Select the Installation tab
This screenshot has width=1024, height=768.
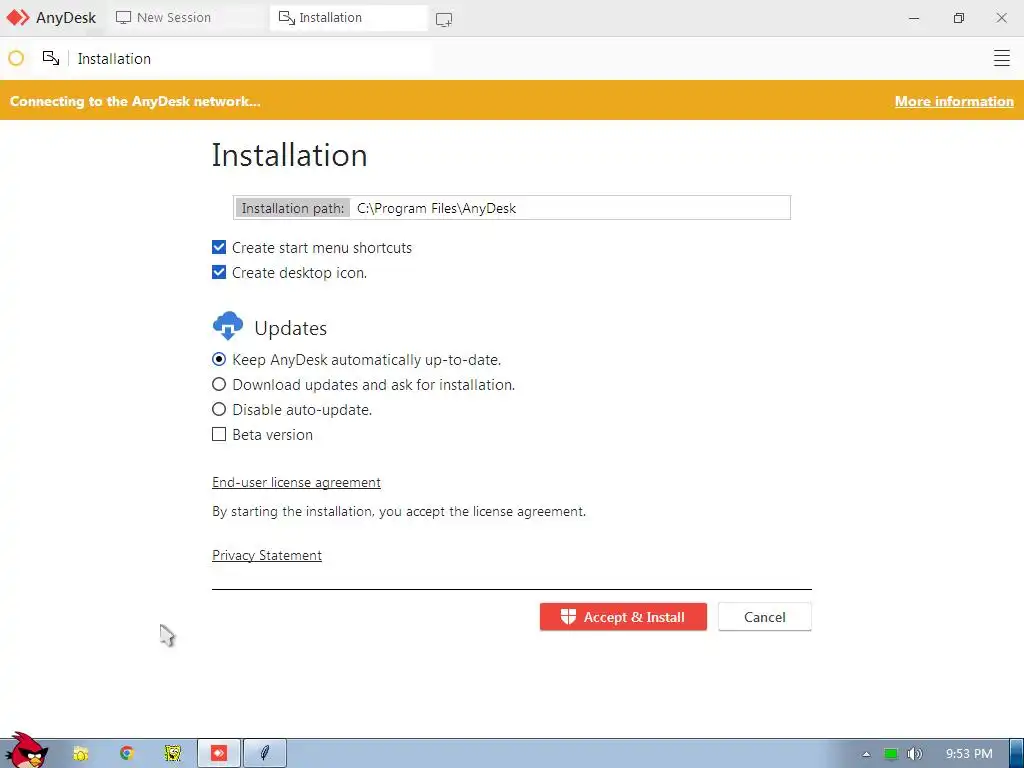point(348,18)
